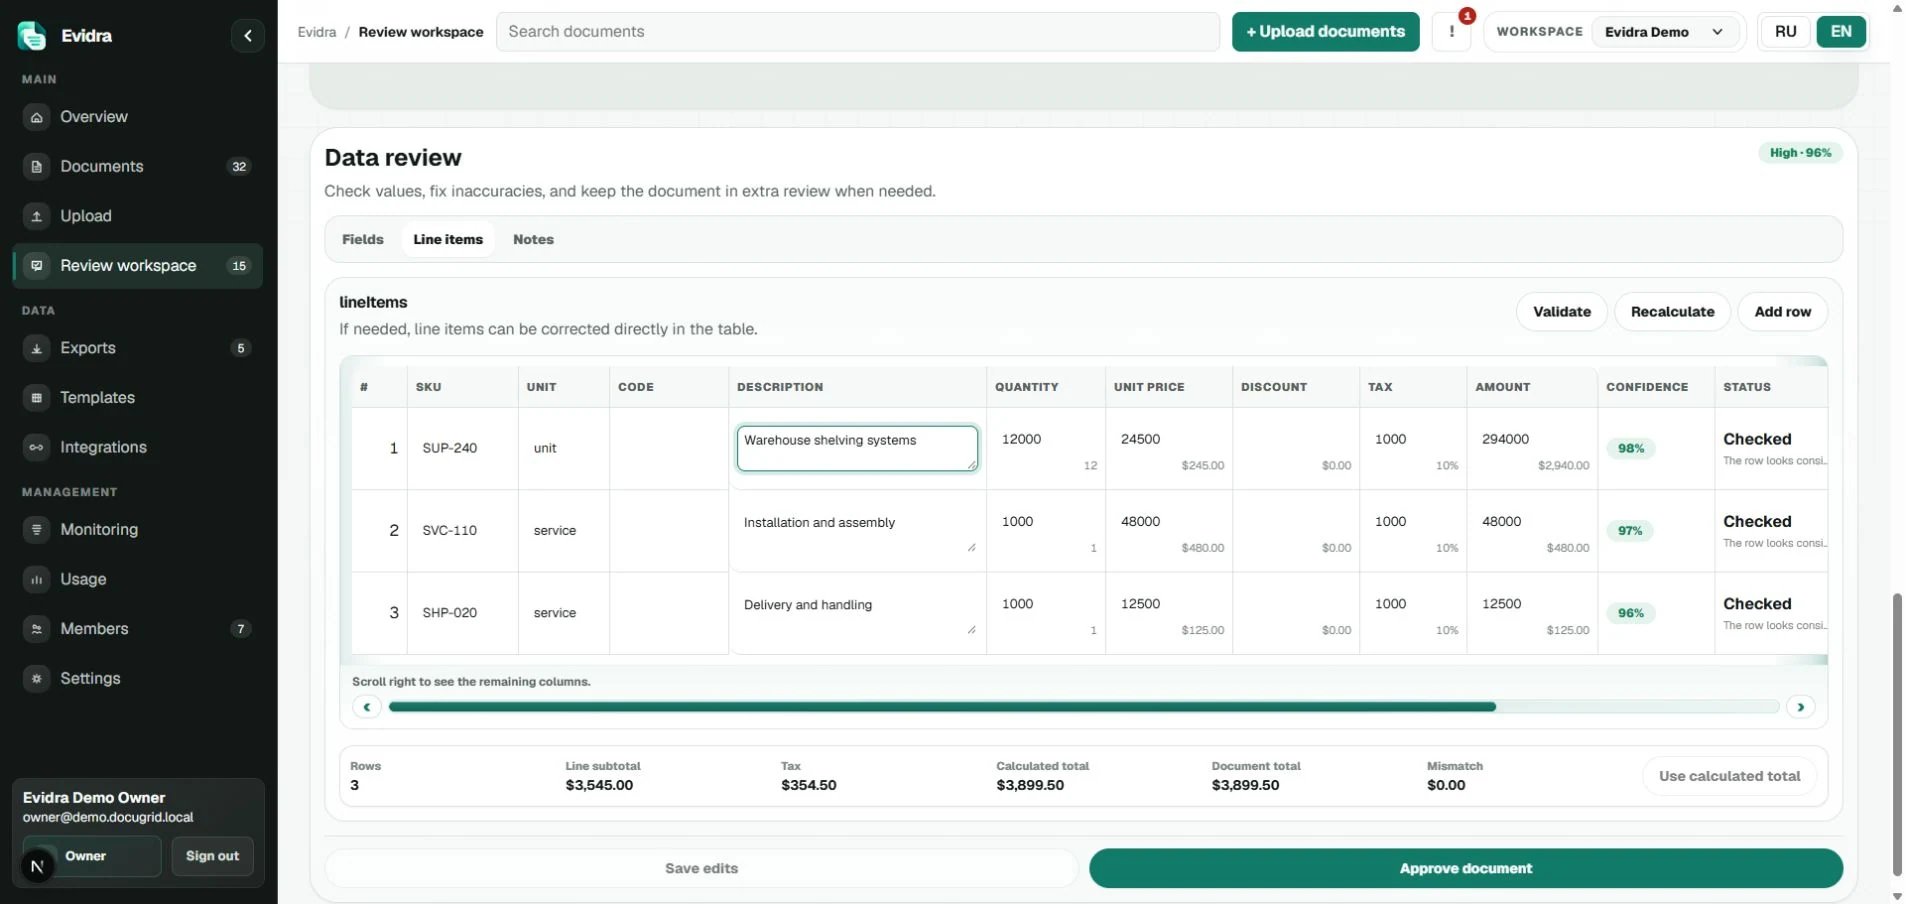This screenshot has height=904, width=1905.
Task: Approve the document
Action: point(1466,868)
